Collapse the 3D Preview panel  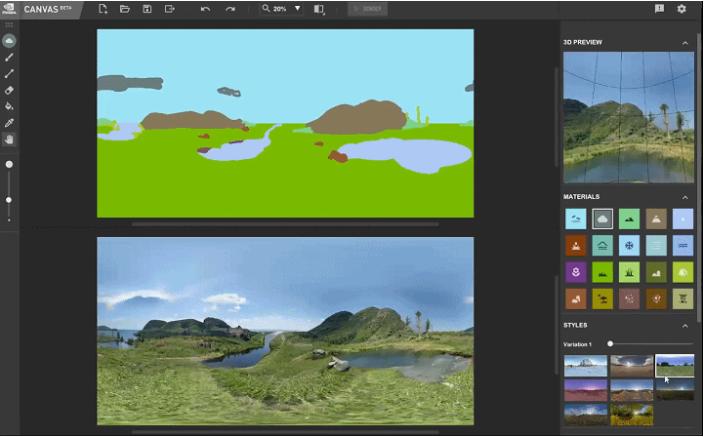(x=685, y=43)
